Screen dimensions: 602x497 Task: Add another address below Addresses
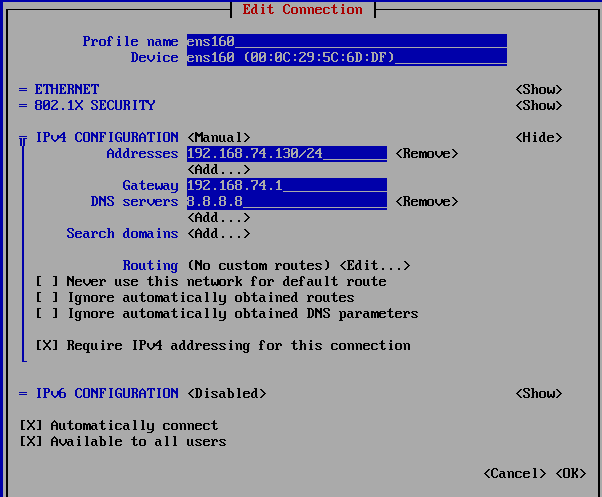(x=218, y=170)
